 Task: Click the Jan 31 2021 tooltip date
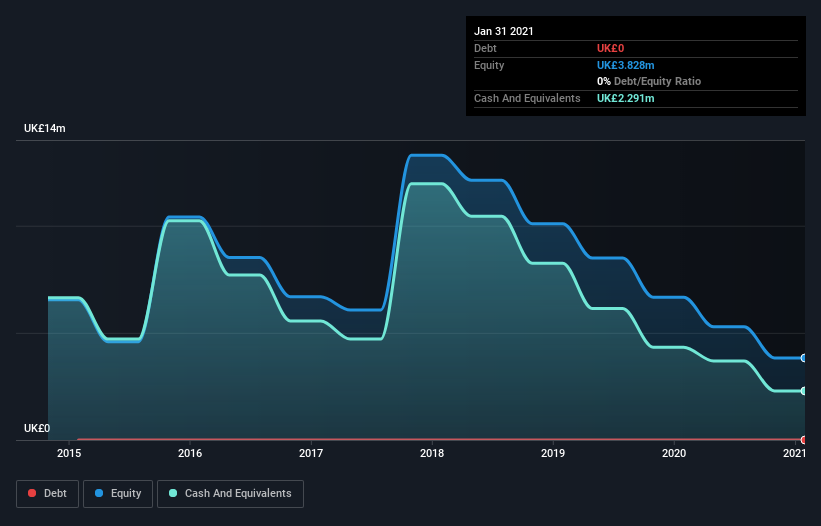tap(504, 31)
